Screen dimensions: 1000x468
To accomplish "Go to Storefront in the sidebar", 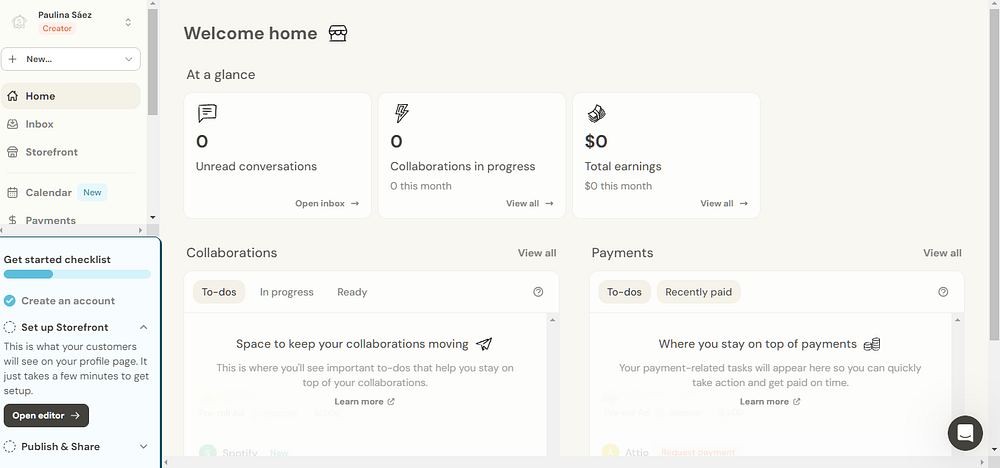I will tap(51, 152).
